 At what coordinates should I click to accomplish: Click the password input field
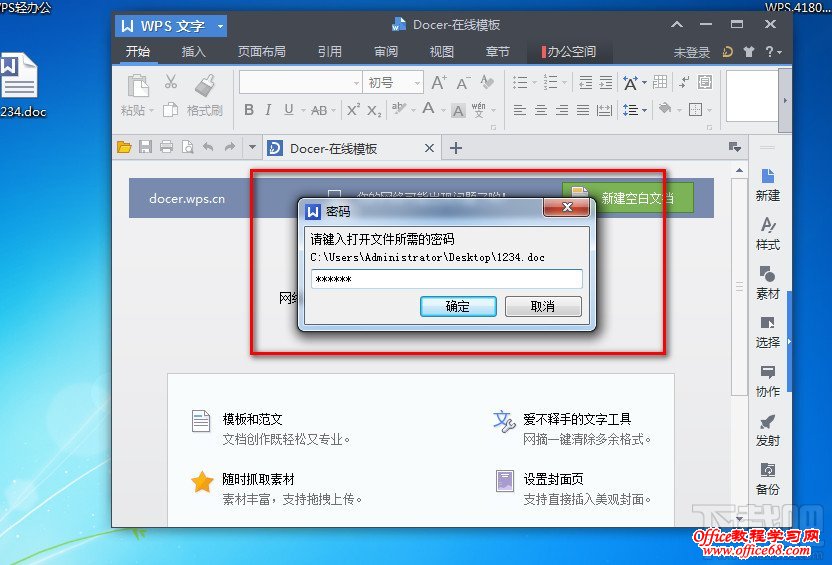tap(447, 279)
